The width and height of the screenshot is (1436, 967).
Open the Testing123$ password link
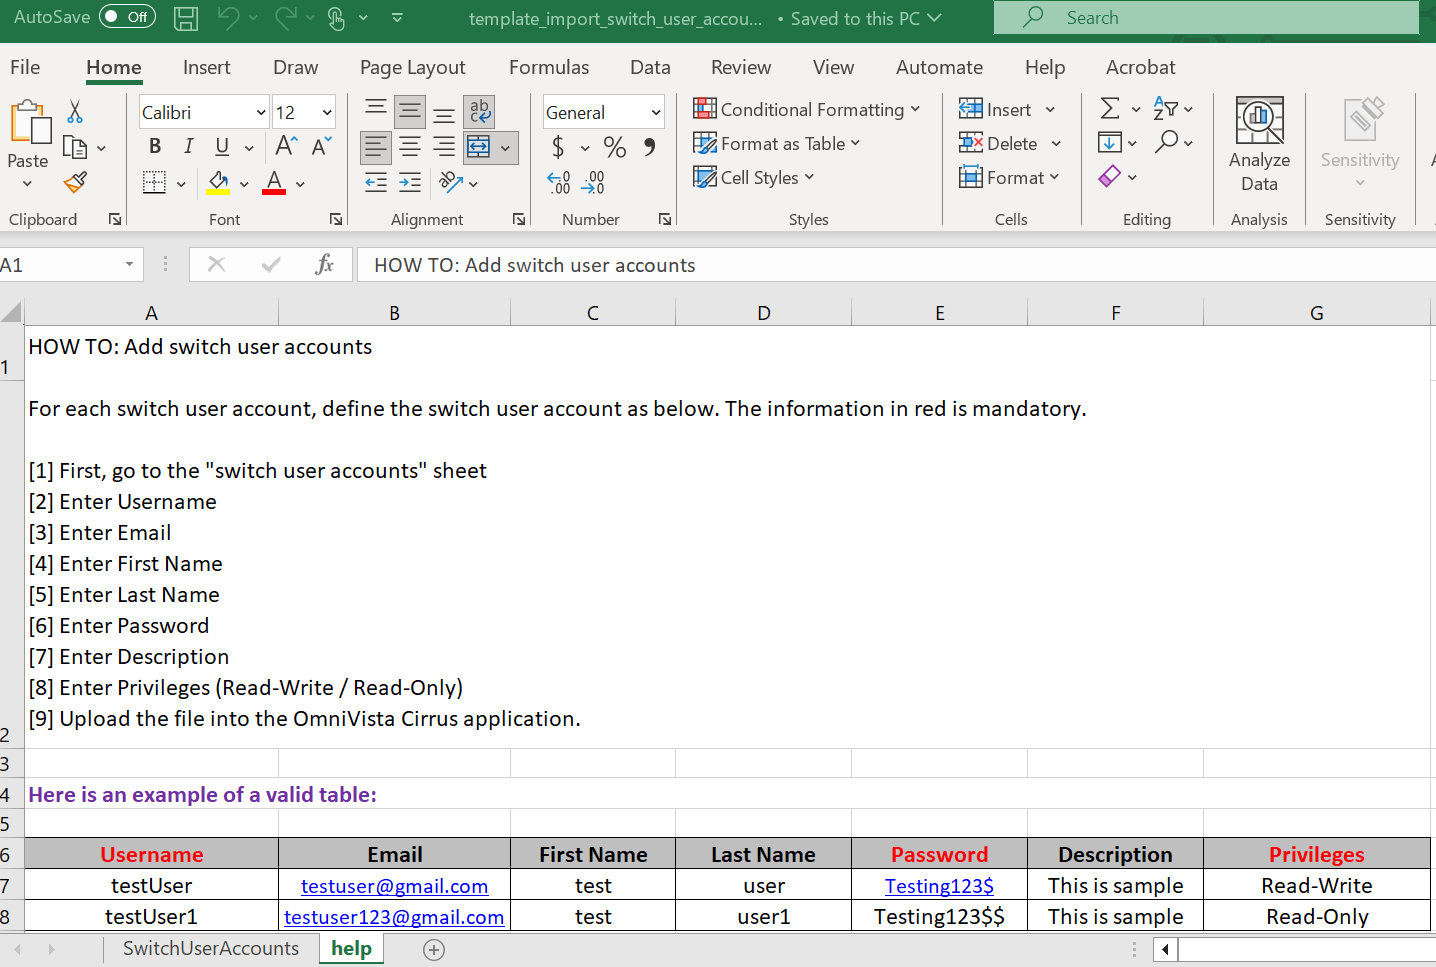(939, 886)
